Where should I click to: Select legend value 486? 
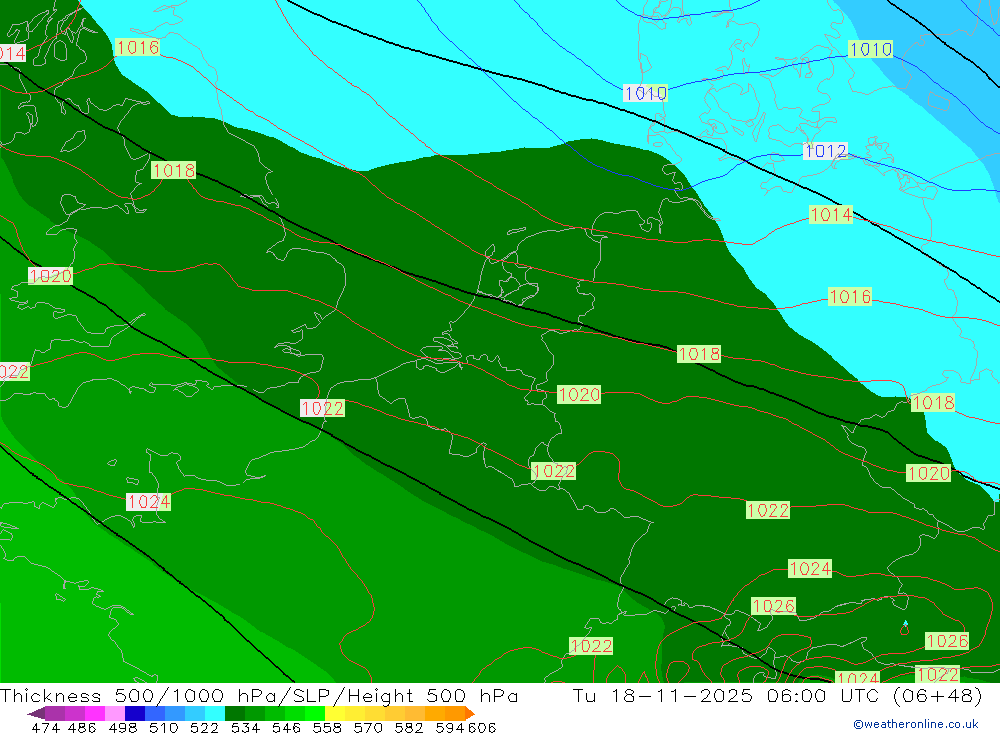(81, 727)
